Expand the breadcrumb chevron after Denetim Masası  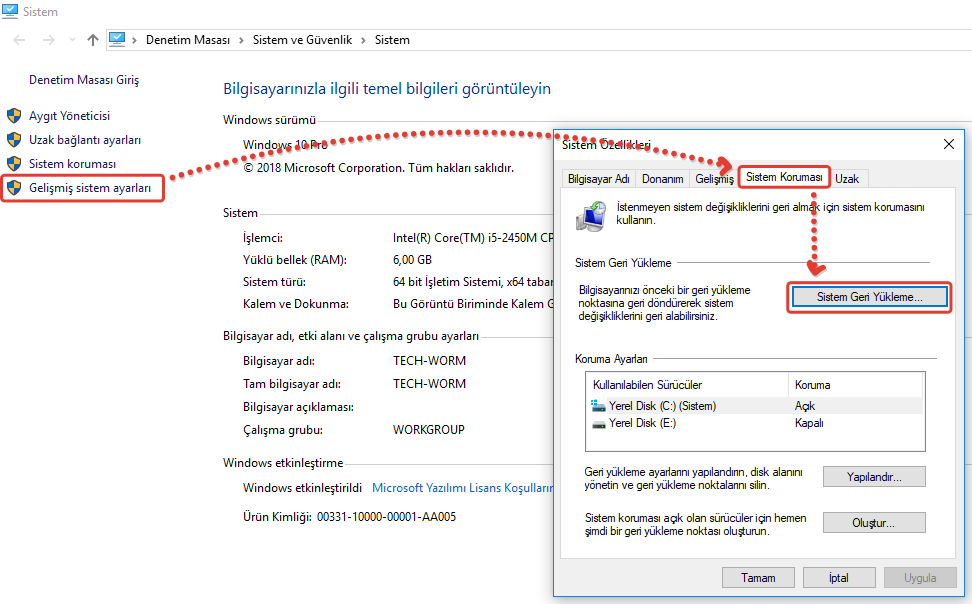point(240,40)
